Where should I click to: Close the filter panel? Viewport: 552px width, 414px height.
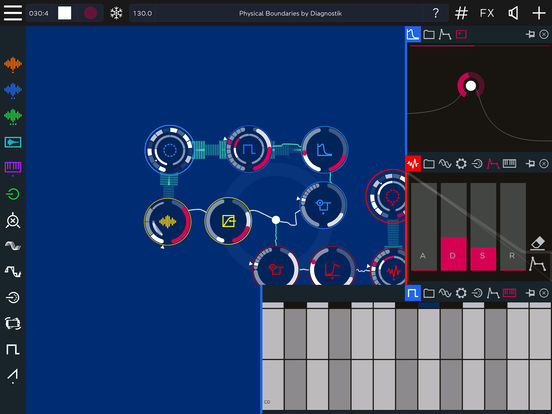544,34
